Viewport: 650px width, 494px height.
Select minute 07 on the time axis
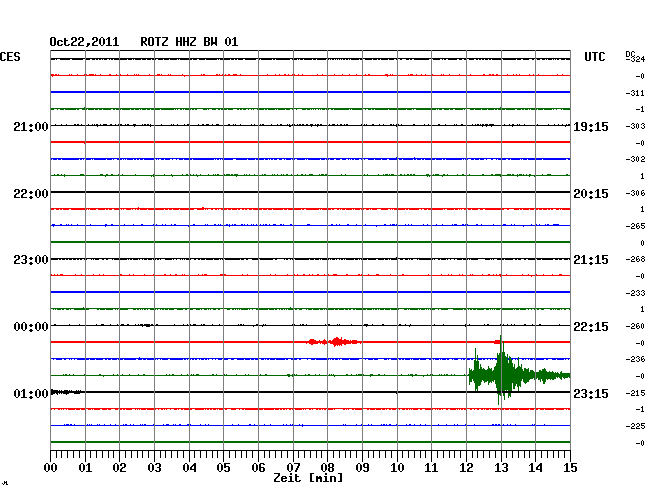pos(293,467)
